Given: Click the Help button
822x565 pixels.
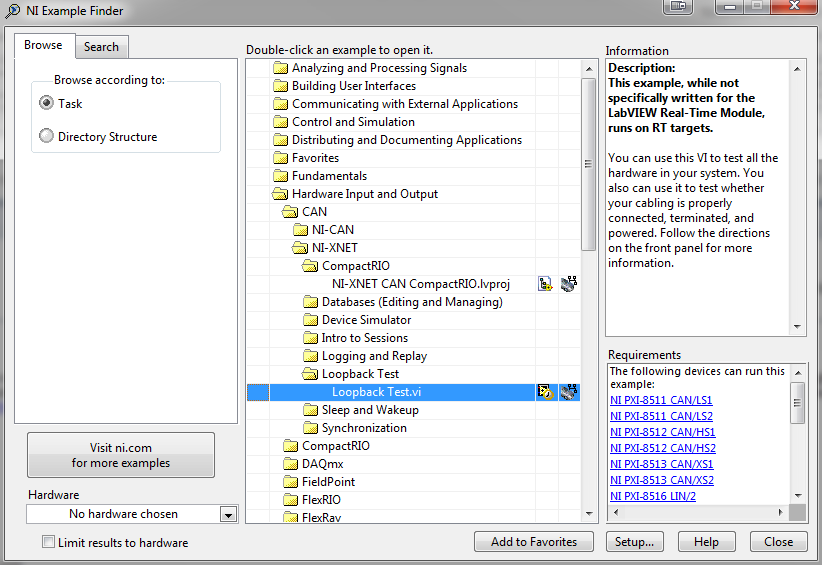Looking at the screenshot, I should 706,542.
